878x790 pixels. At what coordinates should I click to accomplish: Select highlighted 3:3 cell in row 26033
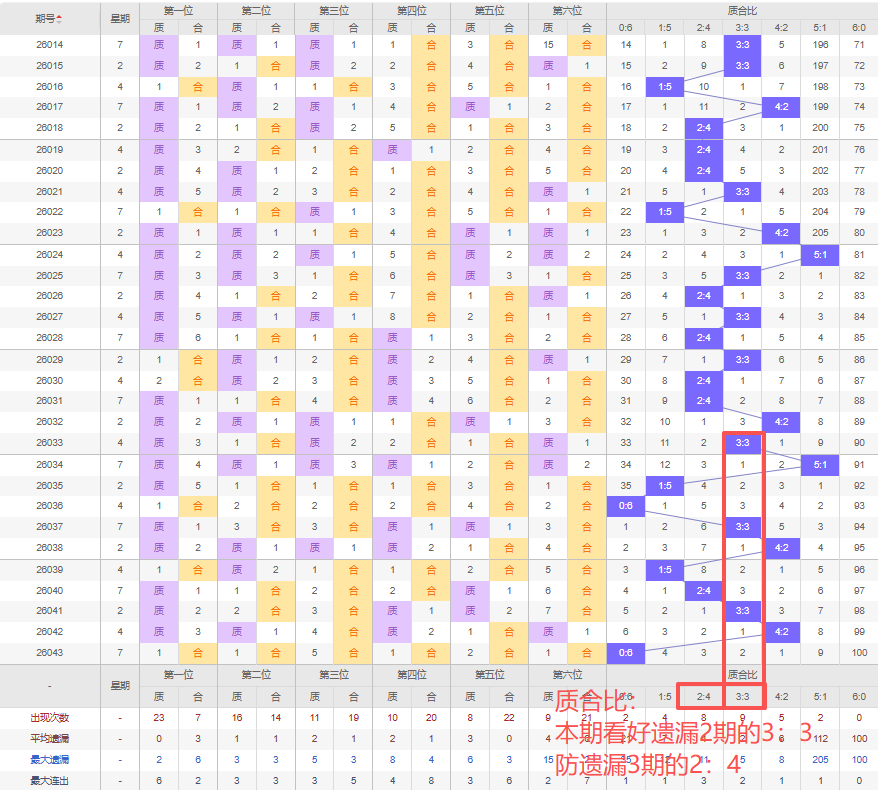[742, 442]
